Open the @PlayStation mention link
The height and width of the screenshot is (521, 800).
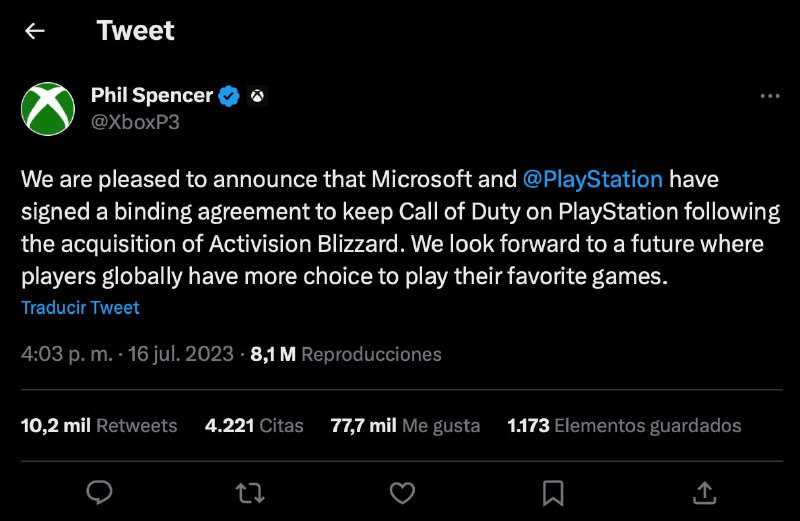point(593,180)
